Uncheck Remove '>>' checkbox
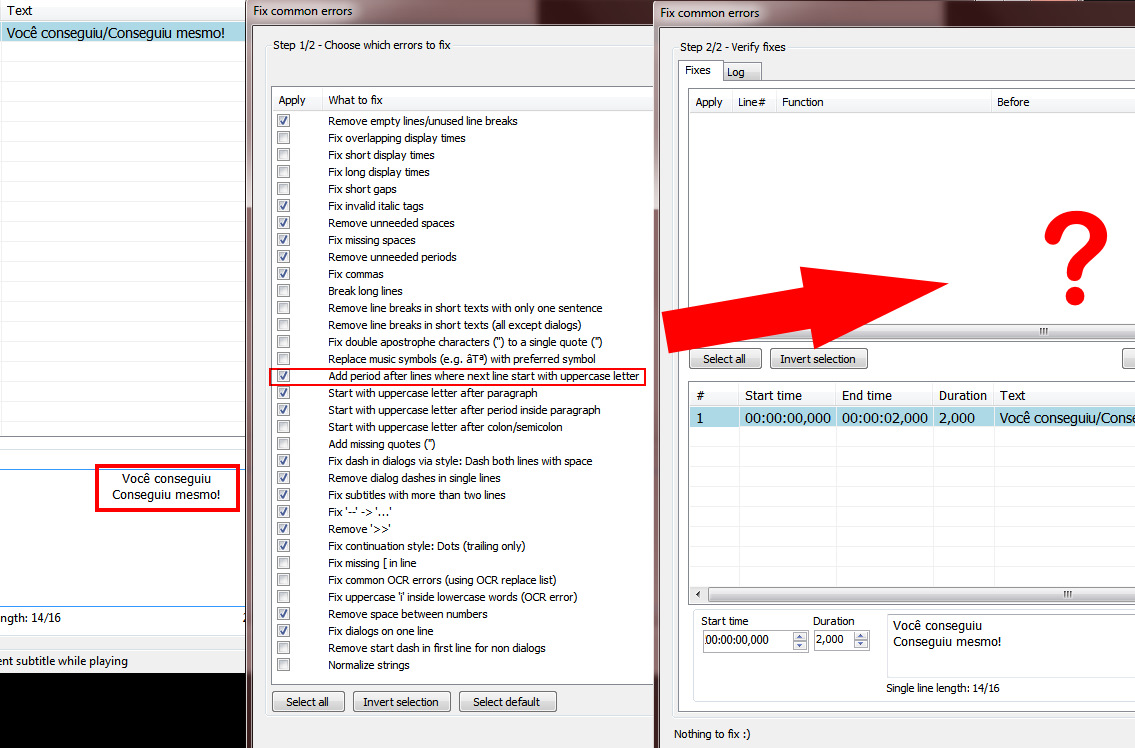Image resolution: width=1135 pixels, height=748 pixels. click(x=284, y=529)
